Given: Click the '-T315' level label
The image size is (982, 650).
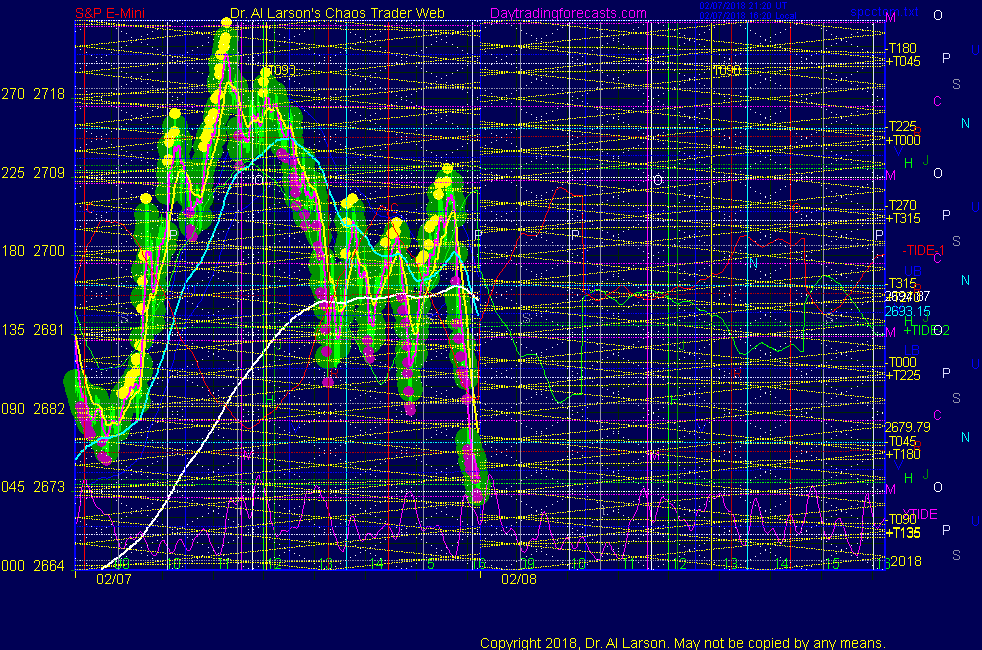Looking at the screenshot, I should click(902, 284).
